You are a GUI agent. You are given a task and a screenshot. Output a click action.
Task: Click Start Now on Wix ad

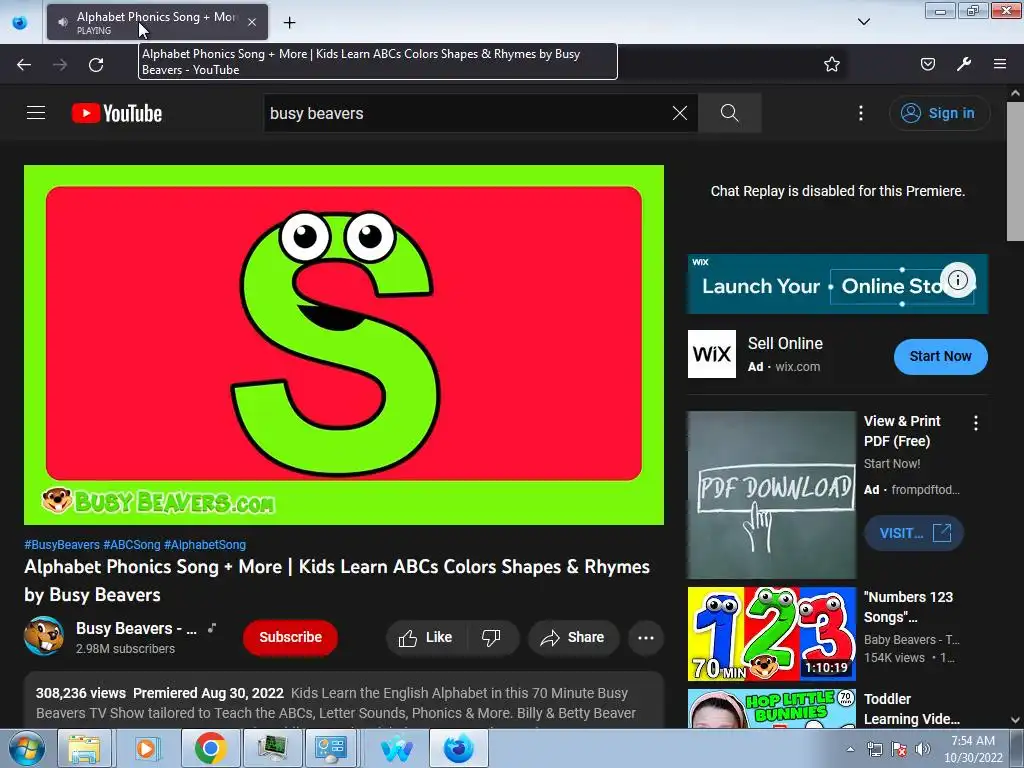(940, 357)
